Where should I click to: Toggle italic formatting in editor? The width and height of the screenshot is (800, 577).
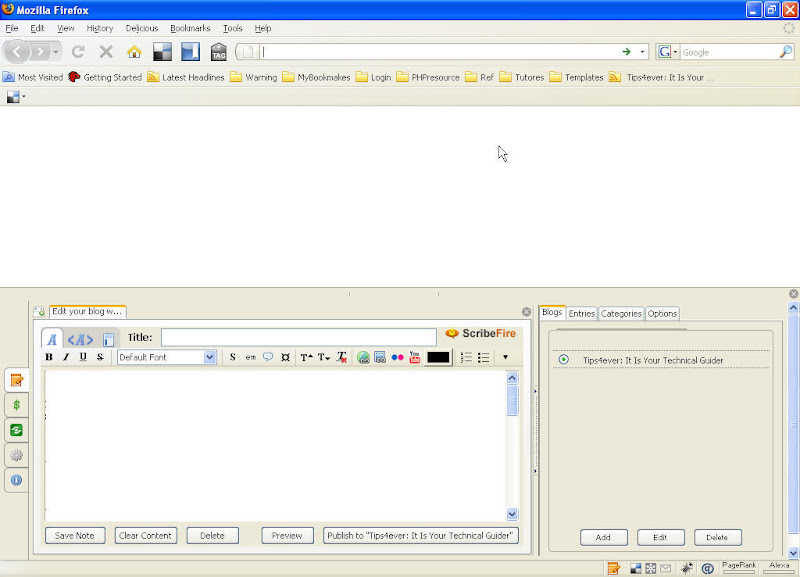66,357
